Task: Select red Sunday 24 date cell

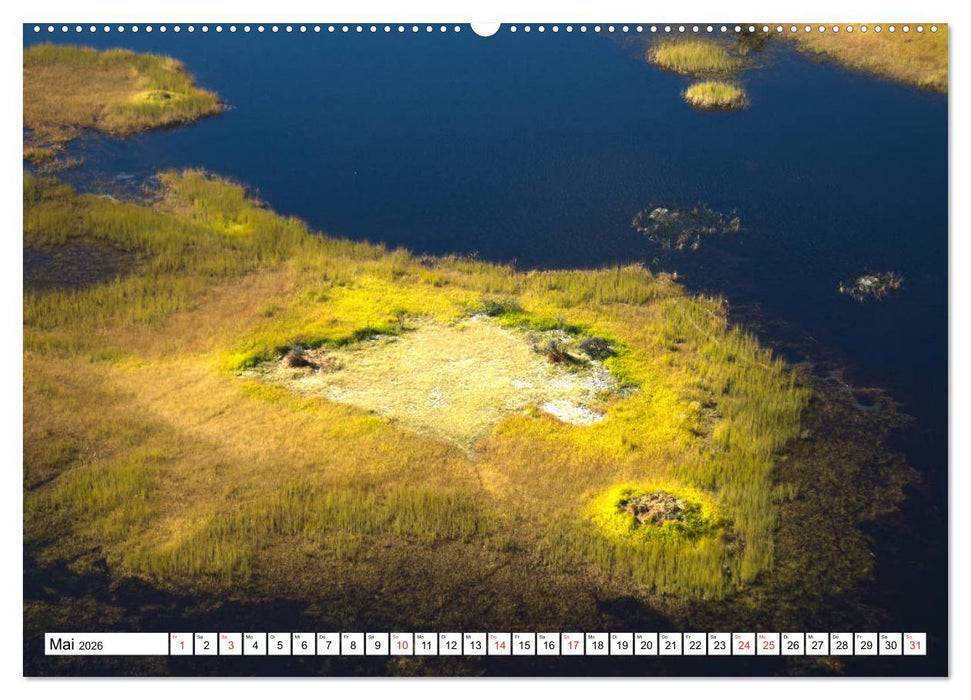Action: point(743,645)
